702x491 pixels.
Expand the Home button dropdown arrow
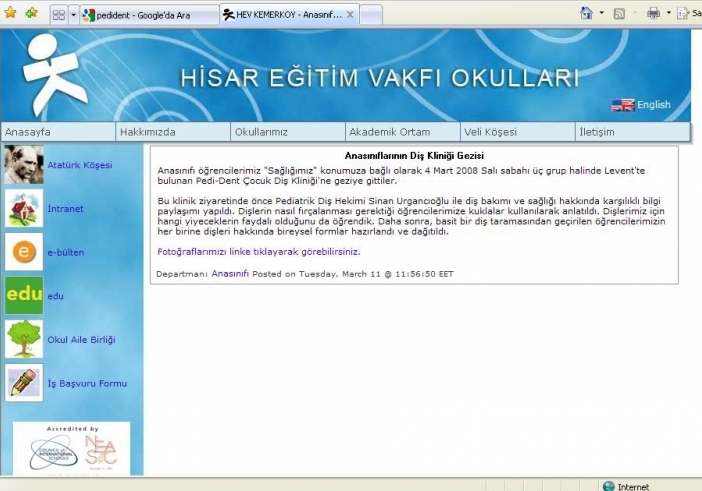click(x=601, y=14)
